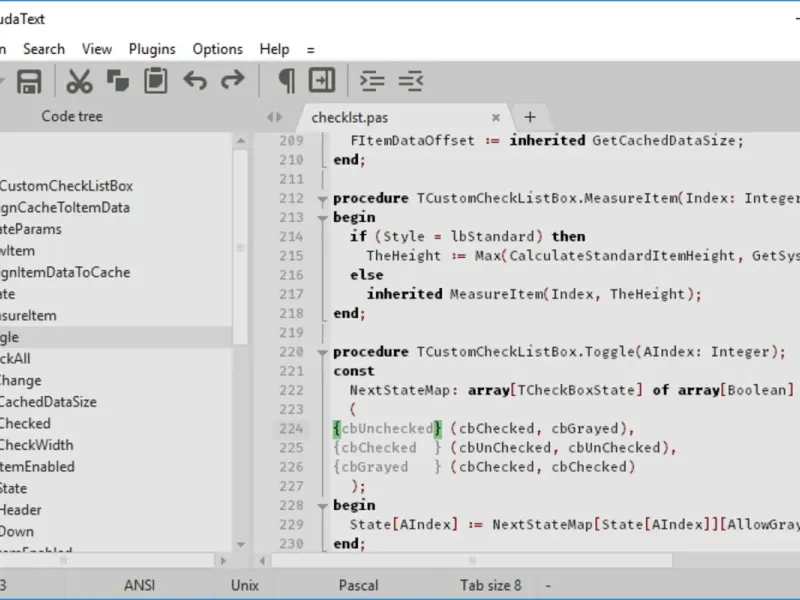
Task: Collapse the begin block at line 213
Action: 322,218
